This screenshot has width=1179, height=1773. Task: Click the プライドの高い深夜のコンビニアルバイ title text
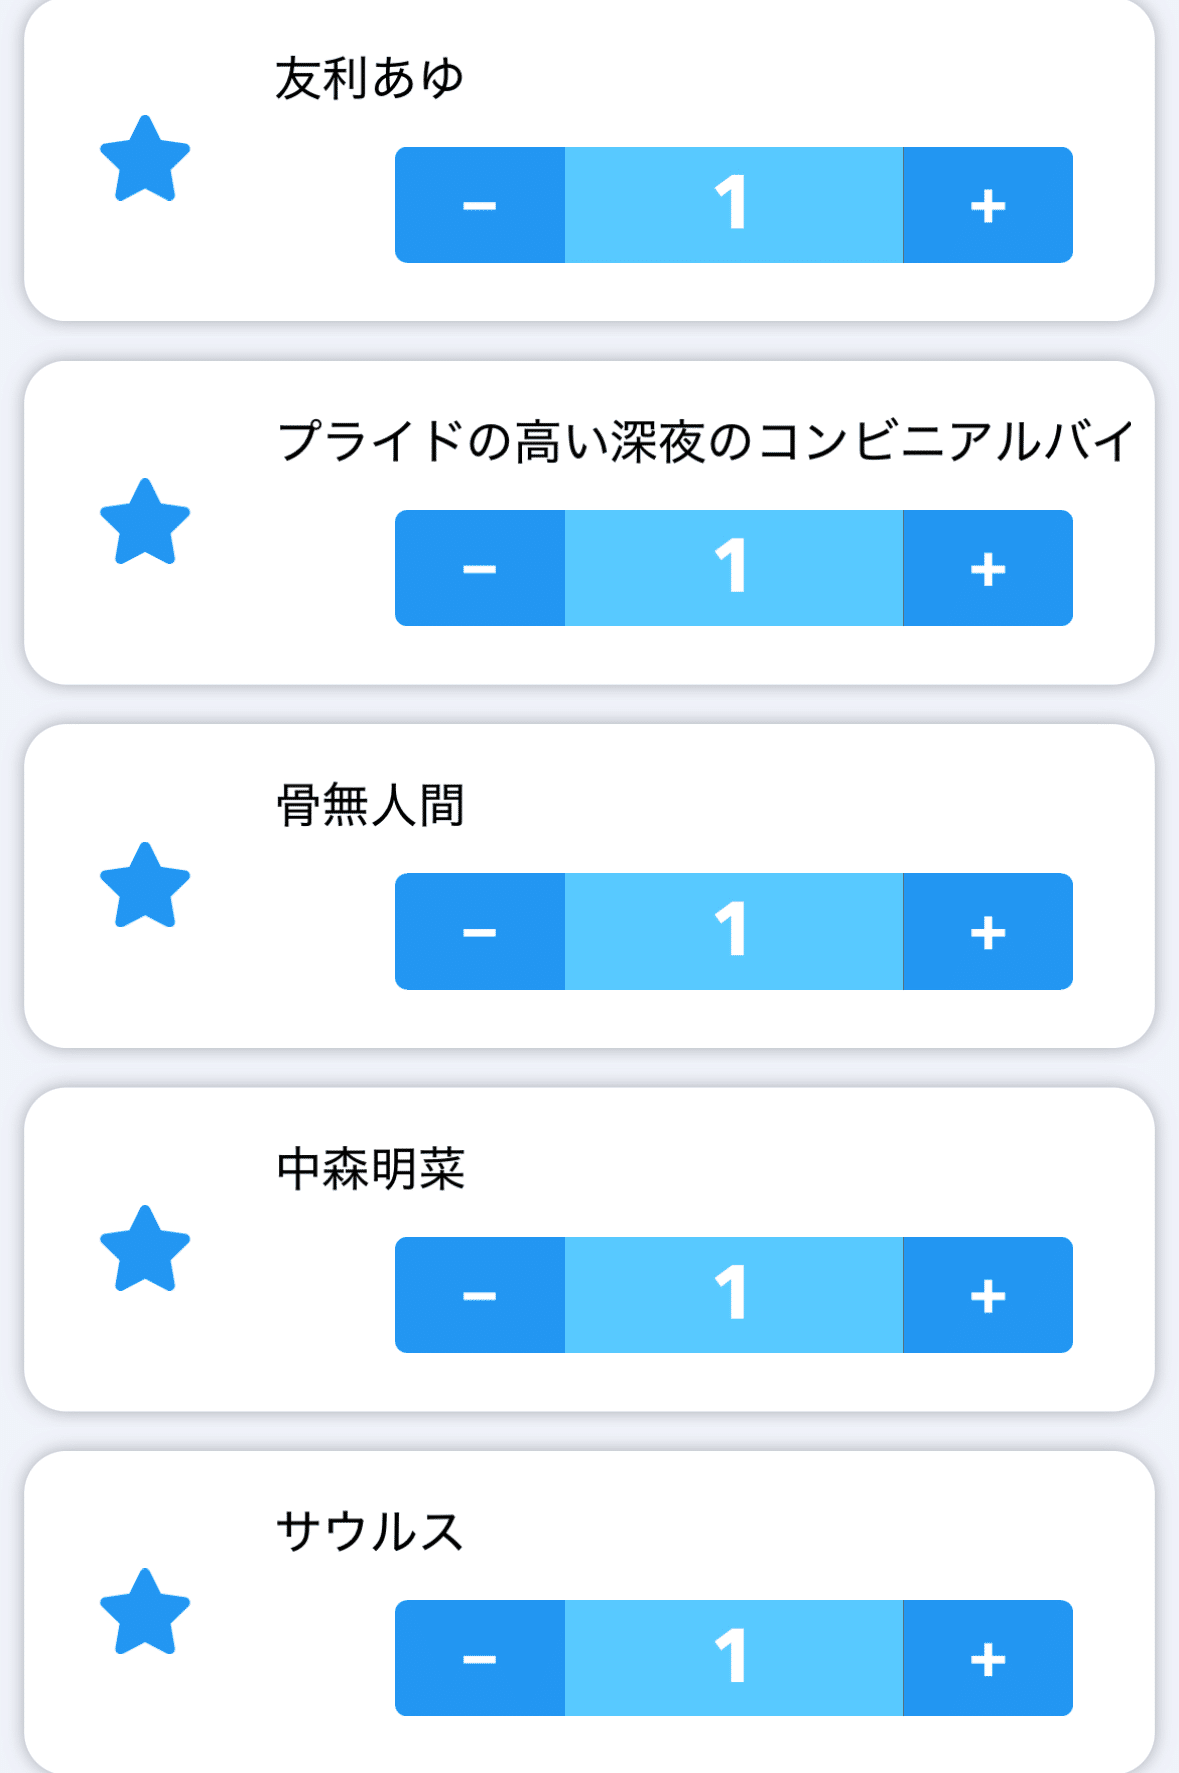pyautogui.click(x=705, y=442)
